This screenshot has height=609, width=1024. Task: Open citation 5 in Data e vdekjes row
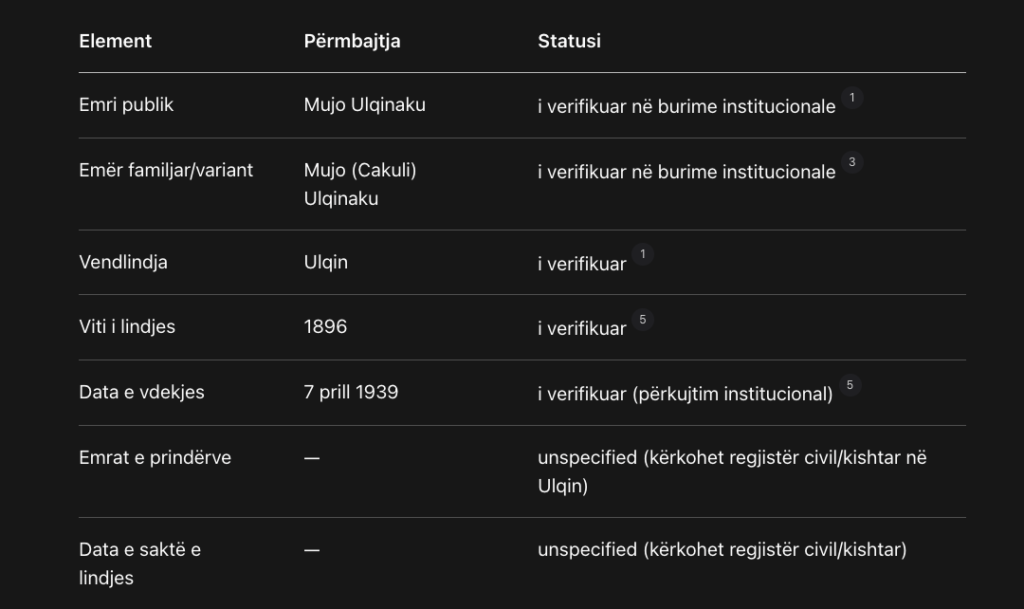851,385
